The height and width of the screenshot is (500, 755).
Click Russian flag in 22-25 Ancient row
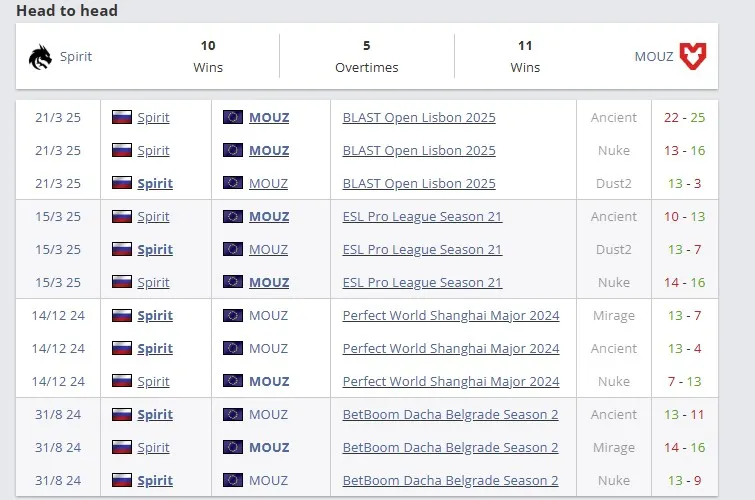122,117
